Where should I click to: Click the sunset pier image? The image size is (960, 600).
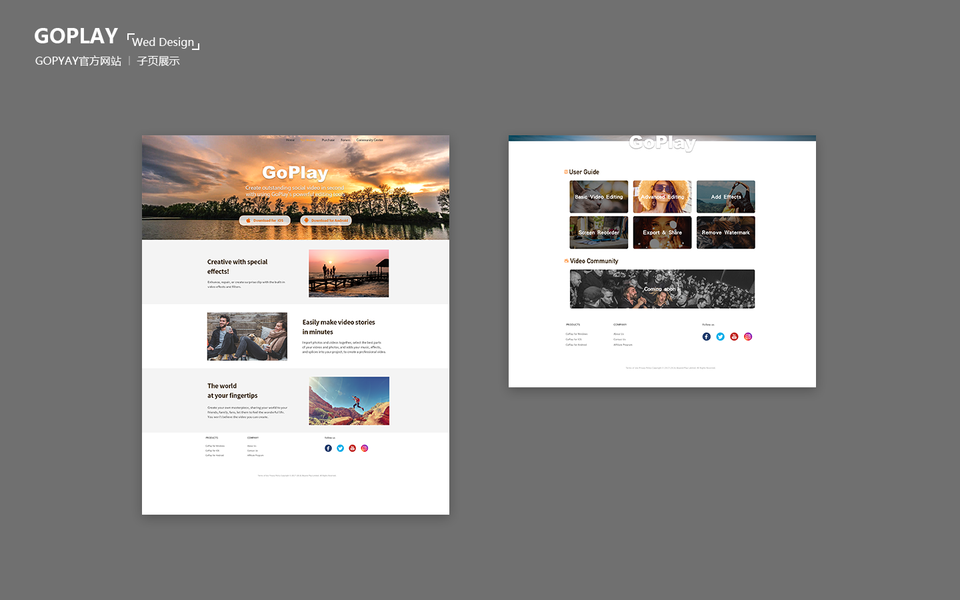pyautogui.click(x=349, y=273)
